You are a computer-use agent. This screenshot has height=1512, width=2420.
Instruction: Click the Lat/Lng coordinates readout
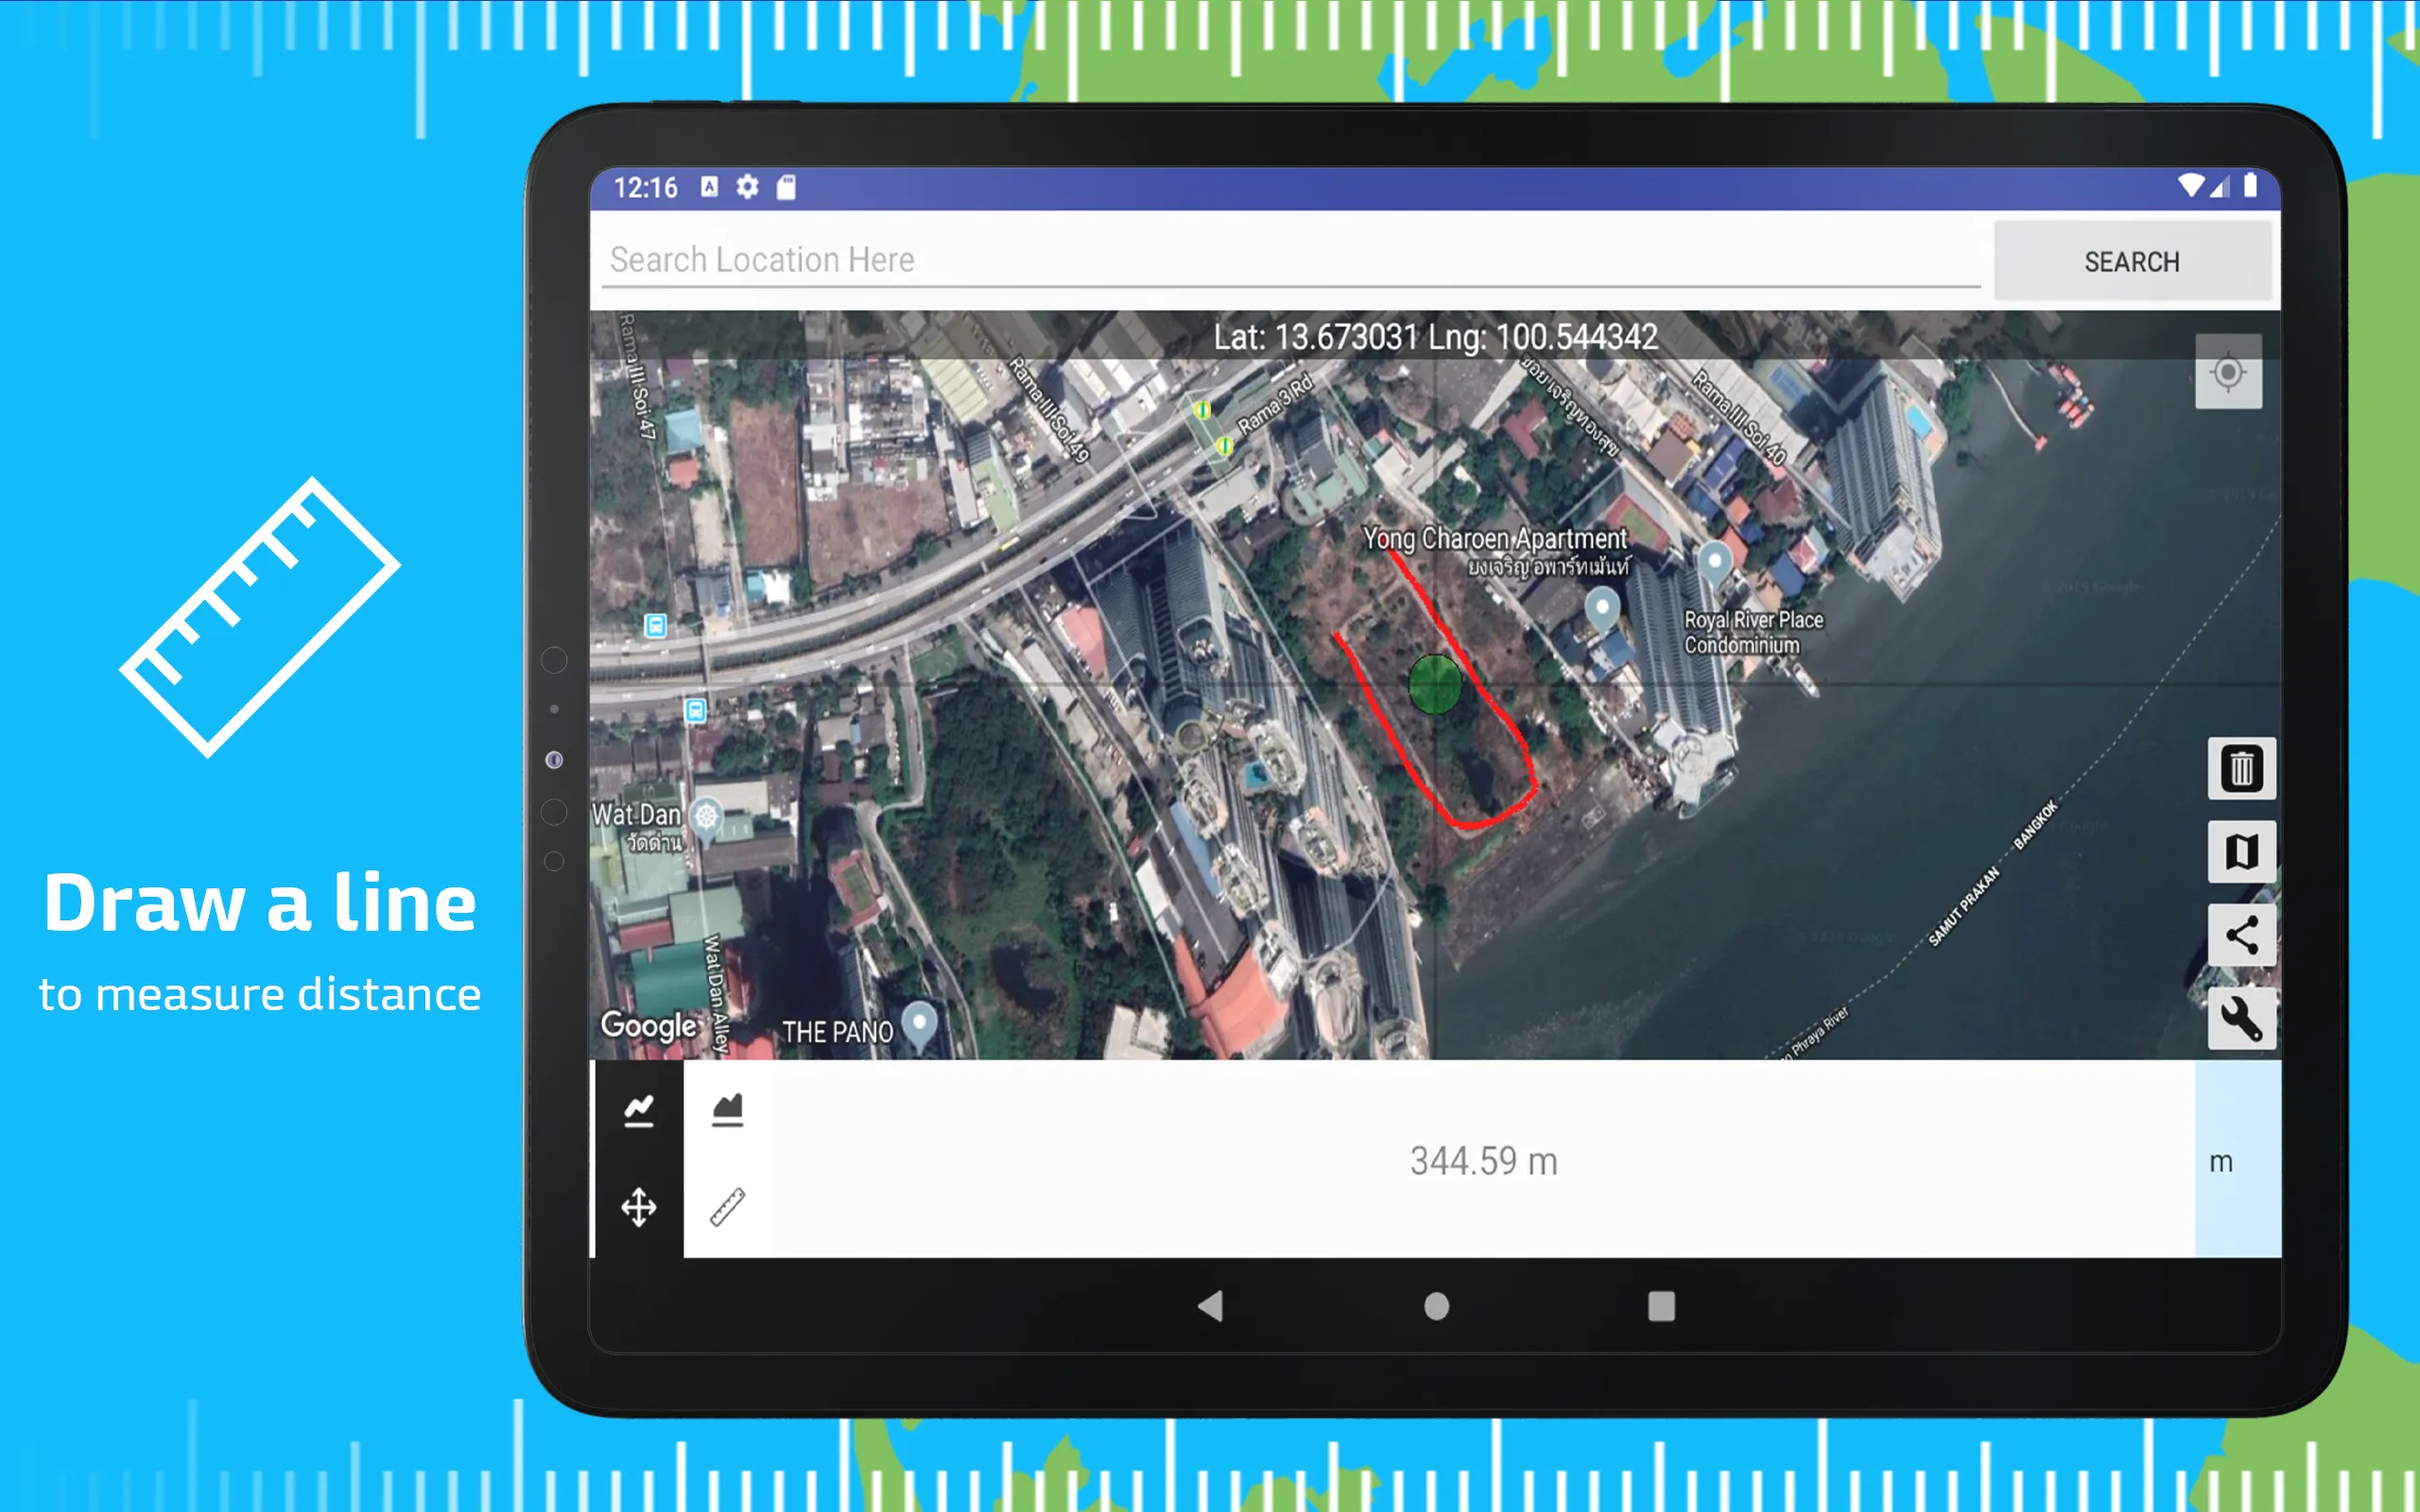[1435, 337]
